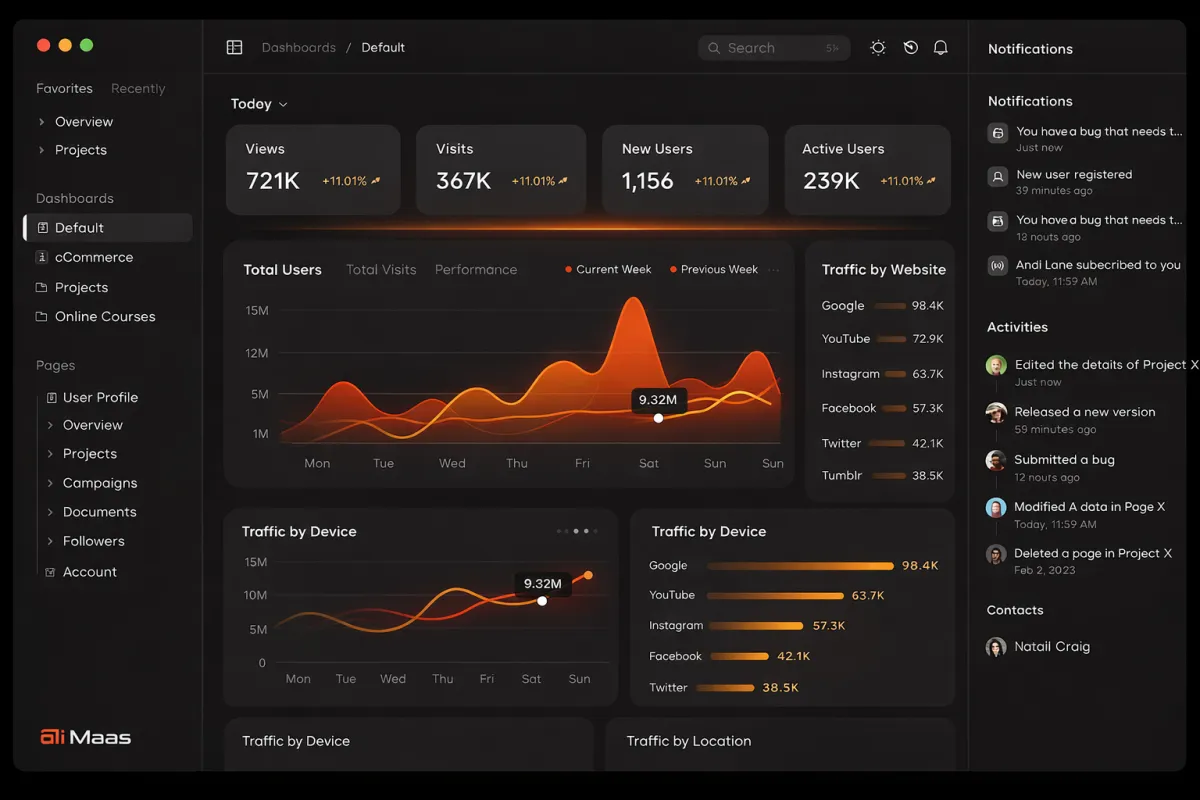Click avatar beside Edited the details activity
This screenshot has height=800, width=1200.
point(996,365)
